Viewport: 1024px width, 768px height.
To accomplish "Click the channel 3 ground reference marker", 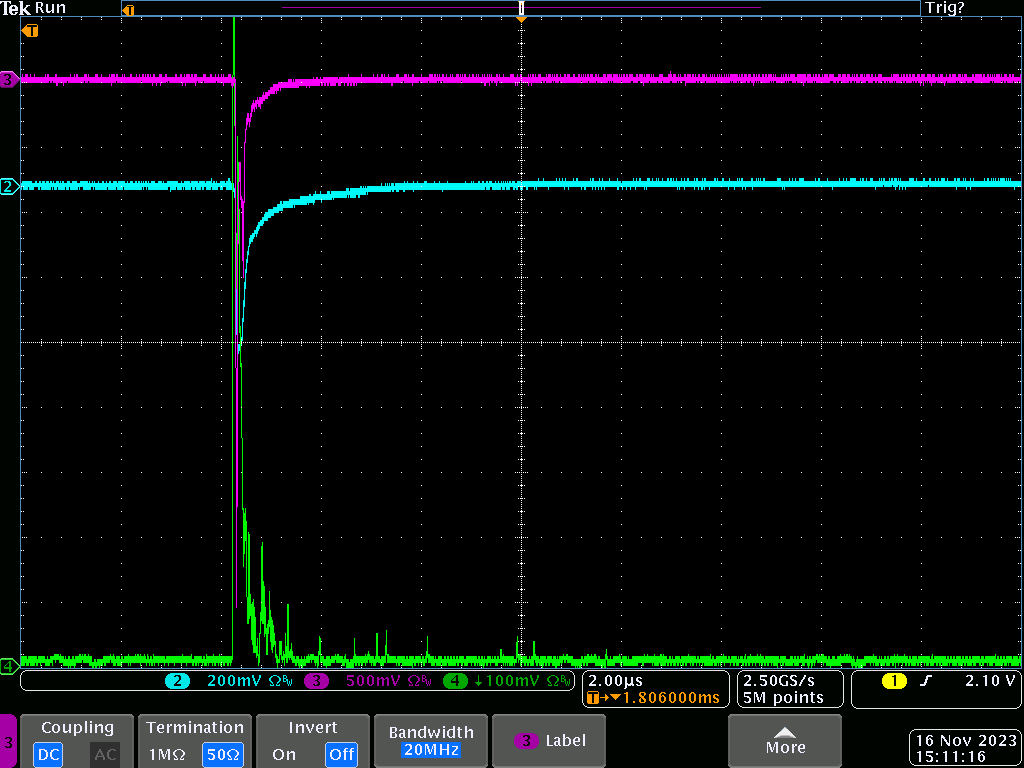I will click(x=9, y=79).
